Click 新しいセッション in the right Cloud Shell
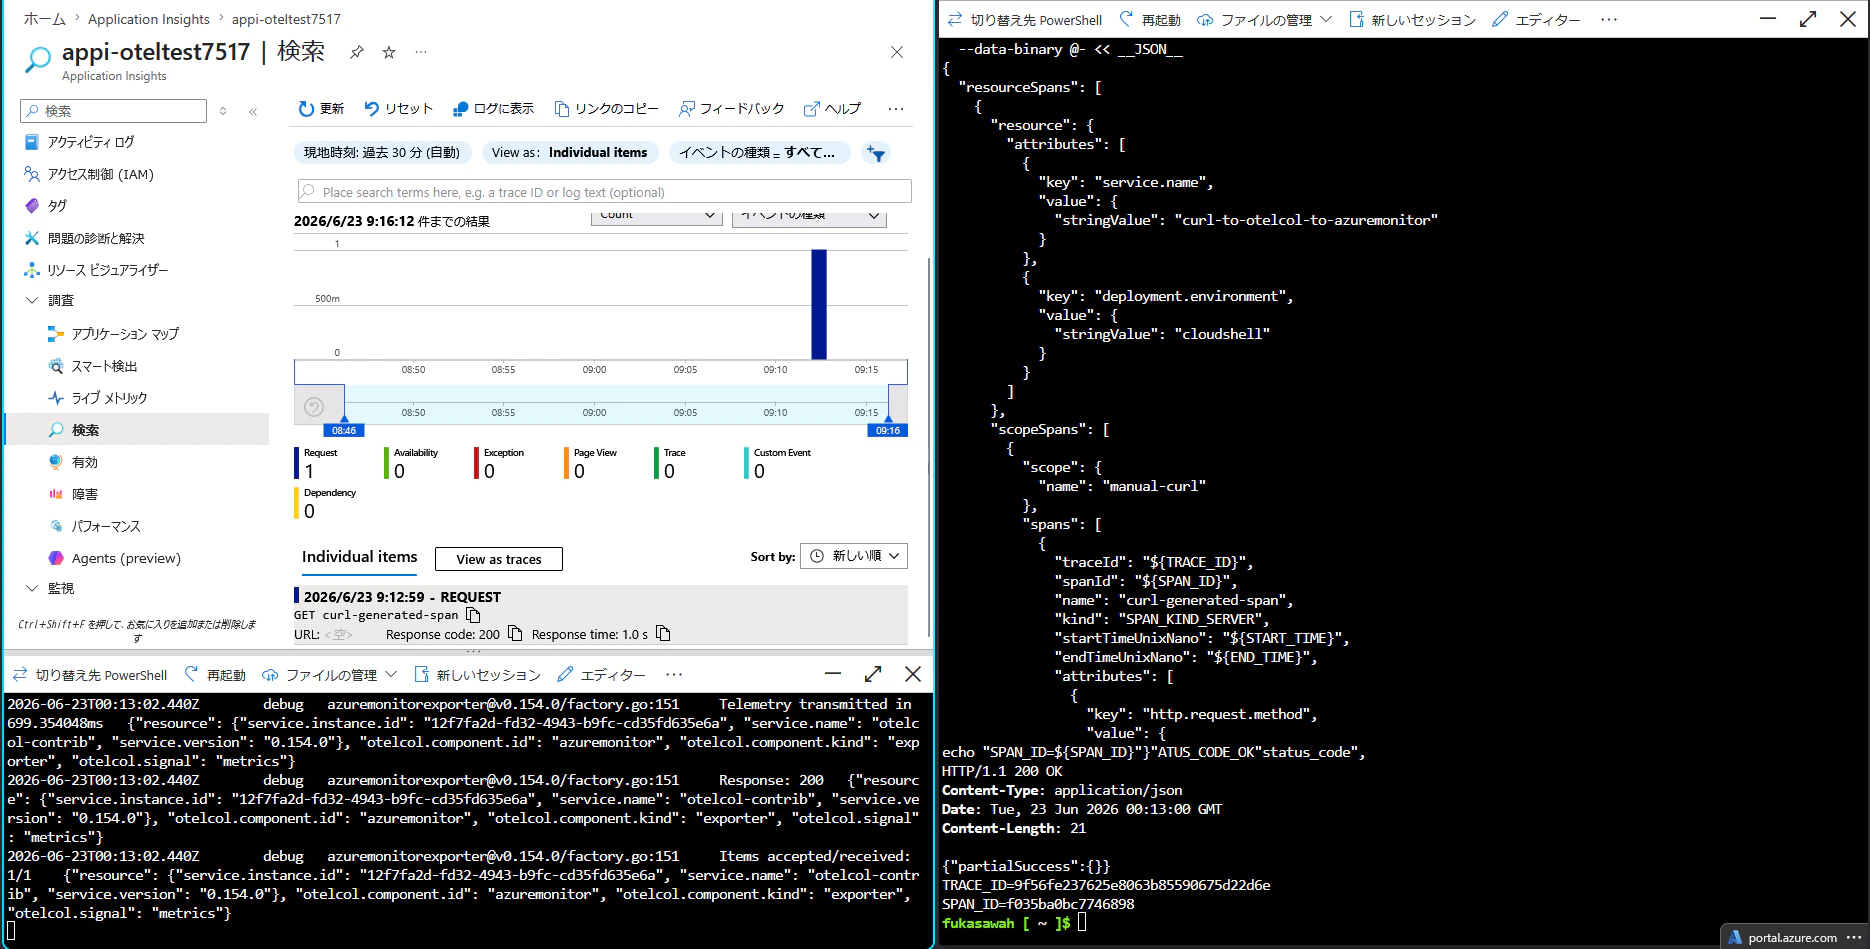 (1412, 20)
